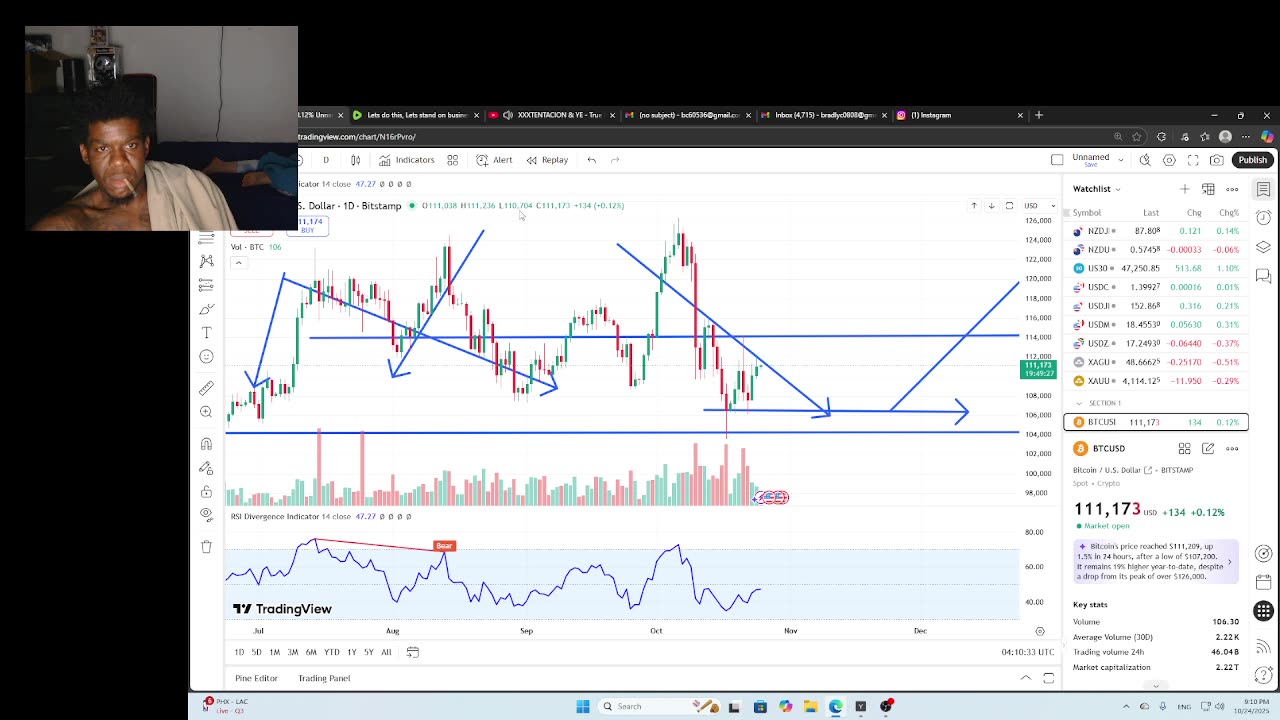Undo the last chart action
Screen dimensions: 1280x720
[591, 160]
